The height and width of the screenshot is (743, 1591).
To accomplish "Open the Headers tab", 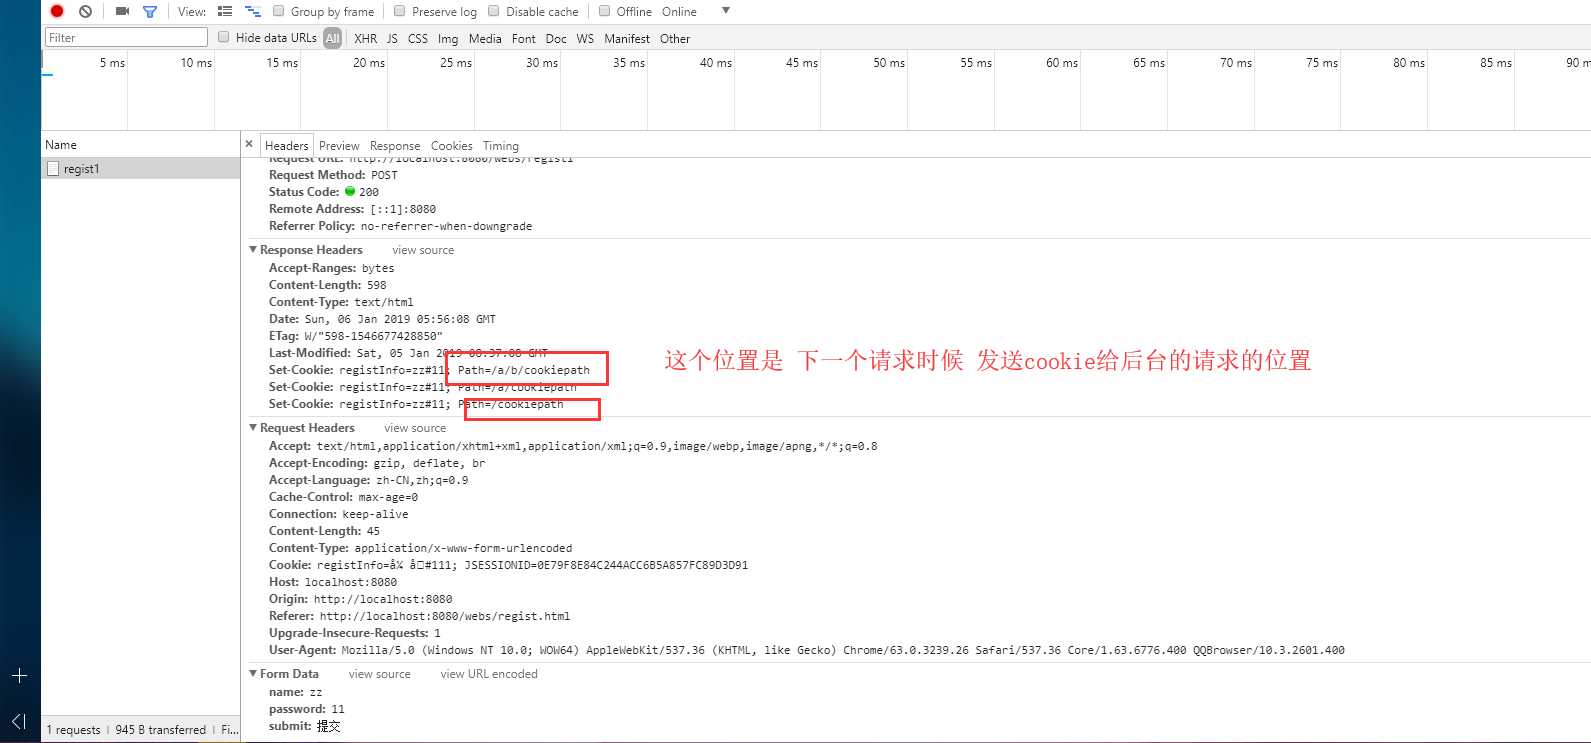I will [287, 145].
